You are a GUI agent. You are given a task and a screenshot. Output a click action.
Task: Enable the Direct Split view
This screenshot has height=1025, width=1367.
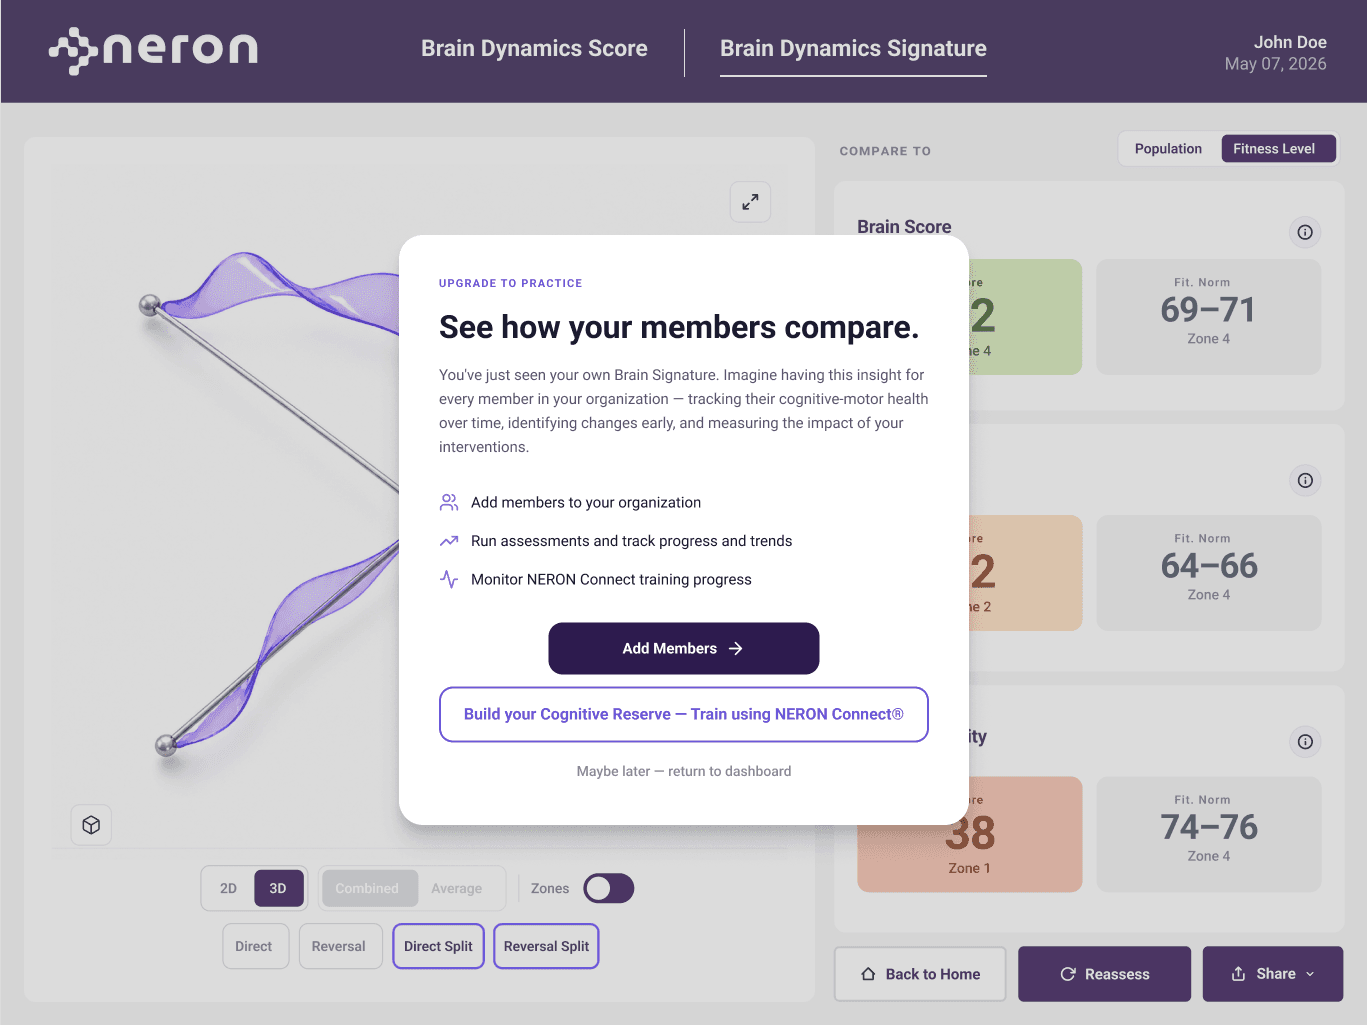click(x=438, y=946)
